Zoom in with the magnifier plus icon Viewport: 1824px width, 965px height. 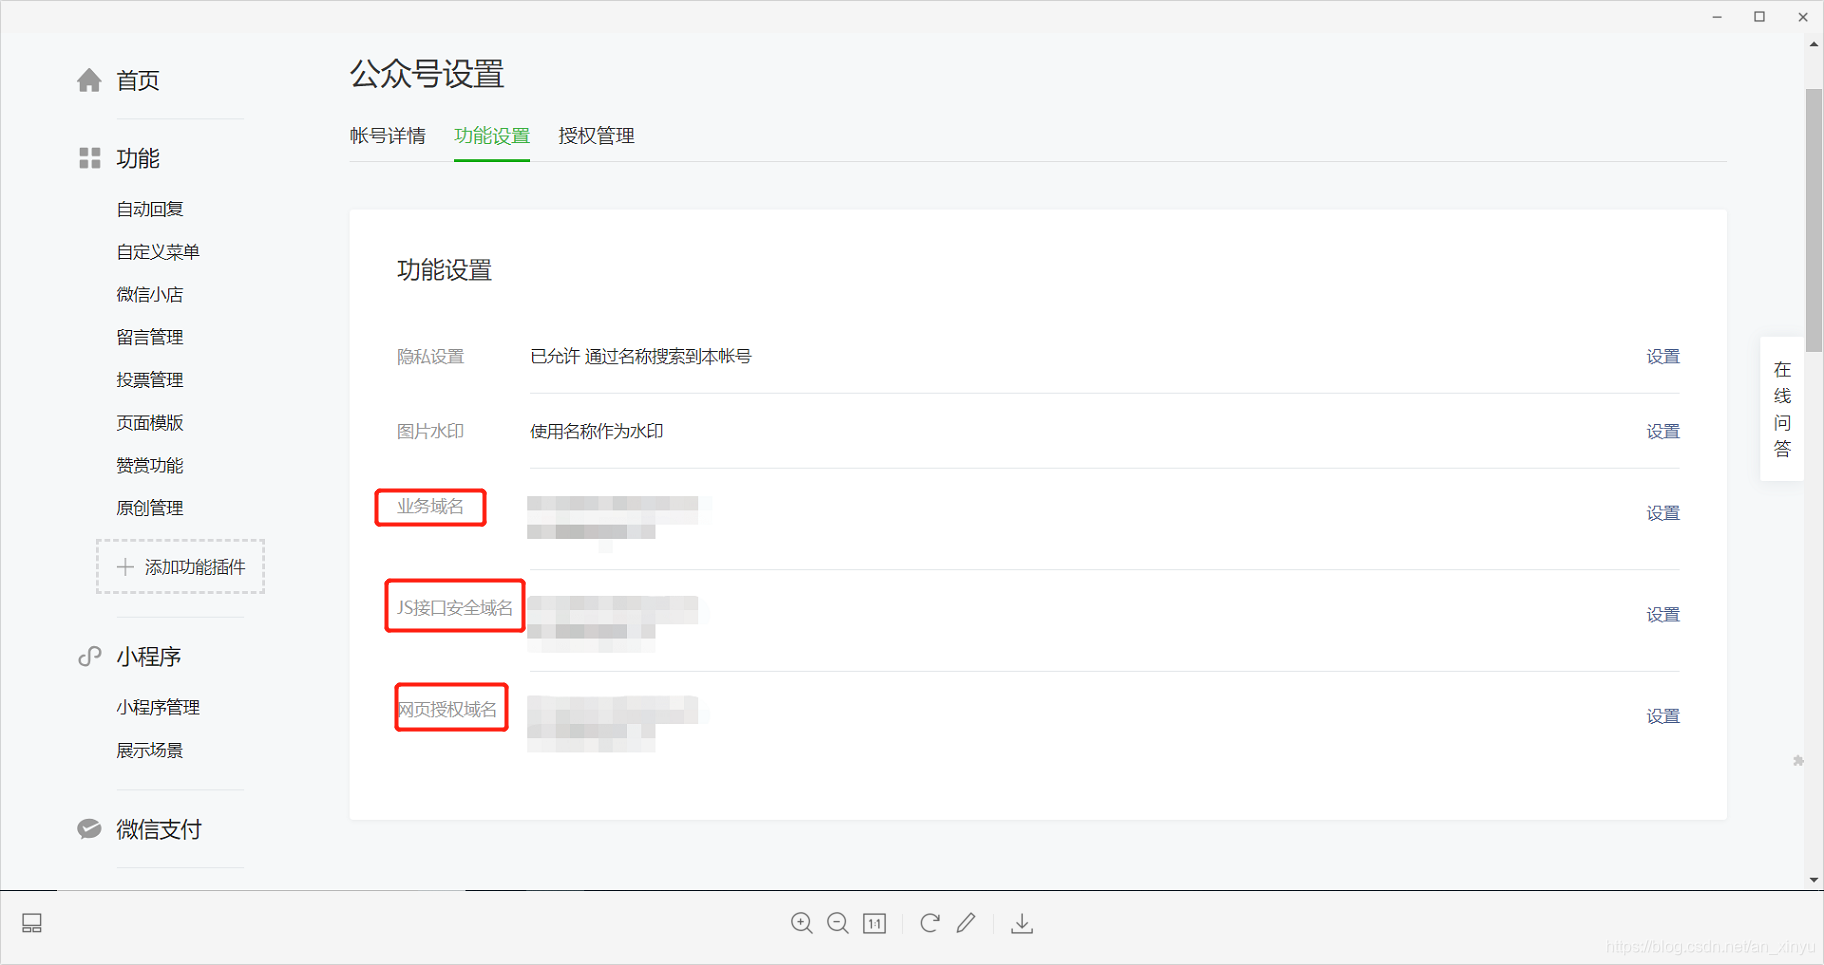click(801, 923)
